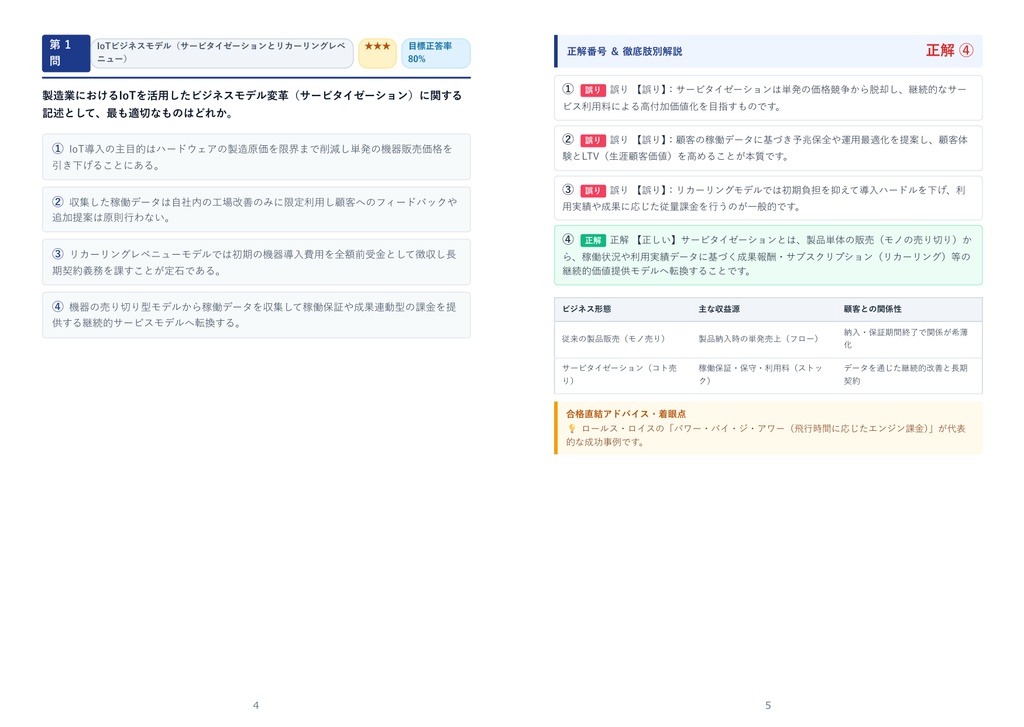Image resolution: width=1024 pixels, height=727 pixels.
Task: Click the 第1問 question number badge
Action: (x=66, y=53)
